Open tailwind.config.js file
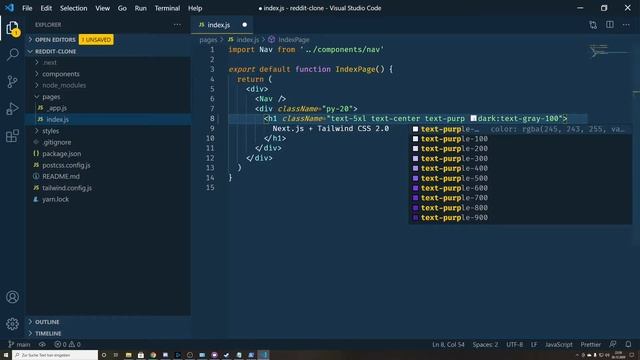Screen dimensions: 640x360 (108, 188)
